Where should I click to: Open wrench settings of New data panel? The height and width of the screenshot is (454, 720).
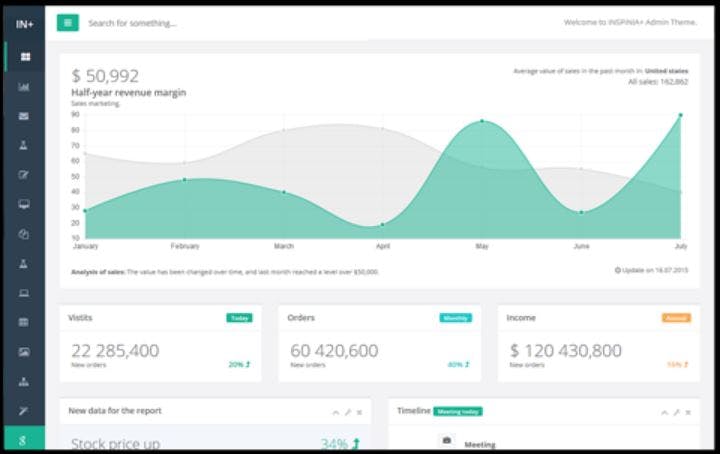tap(348, 413)
